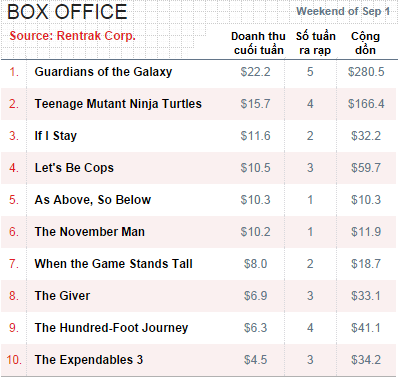Choose The November Man row title
The width and height of the screenshot is (398, 377).
tap(90, 232)
